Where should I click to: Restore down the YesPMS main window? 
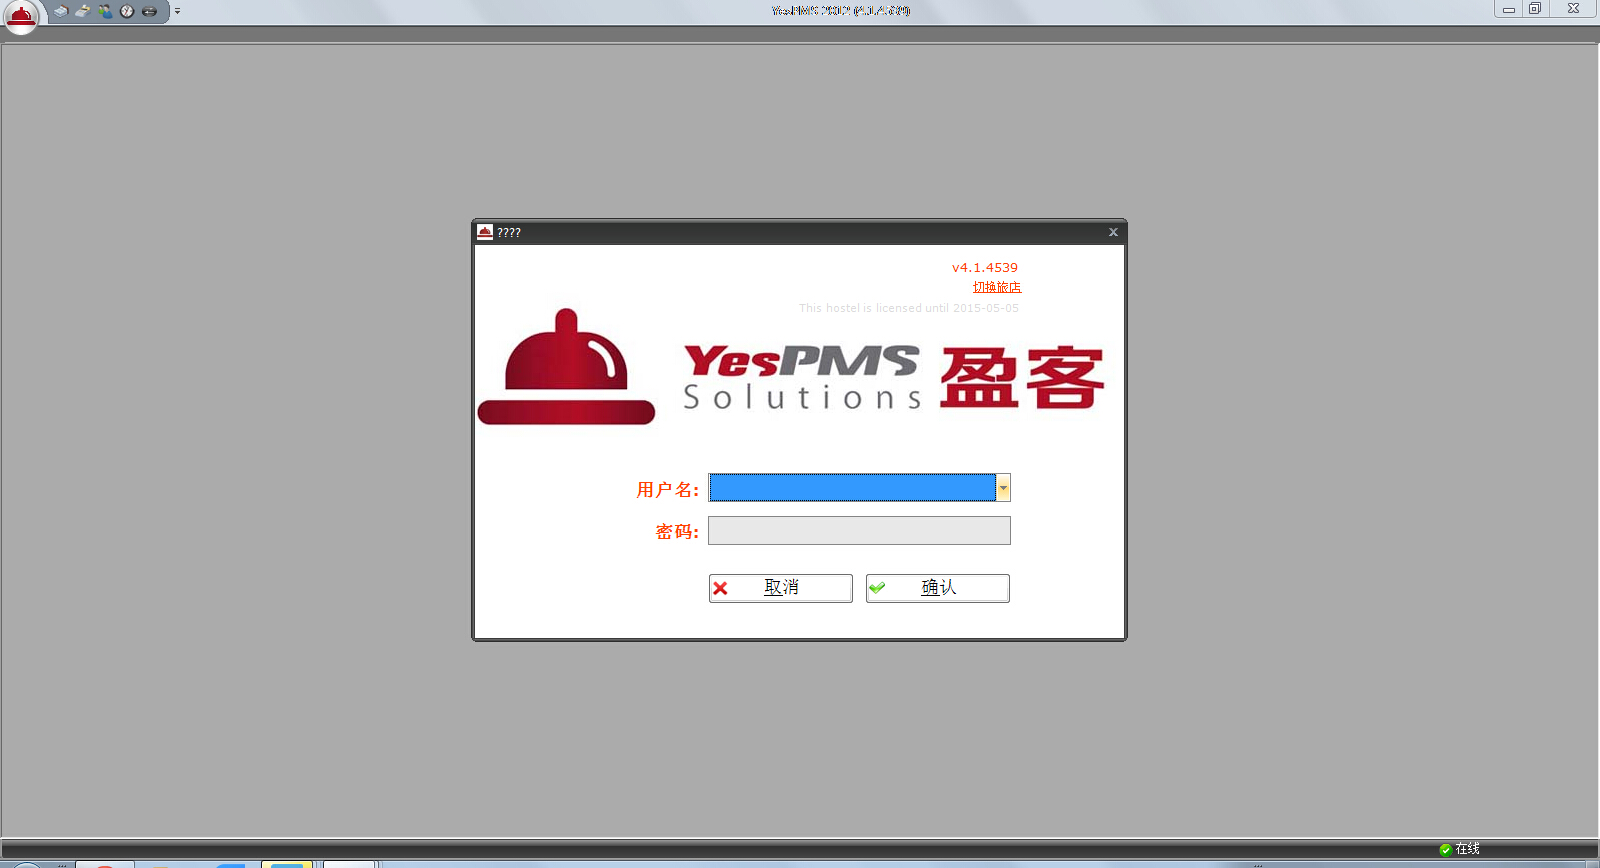tap(1535, 9)
